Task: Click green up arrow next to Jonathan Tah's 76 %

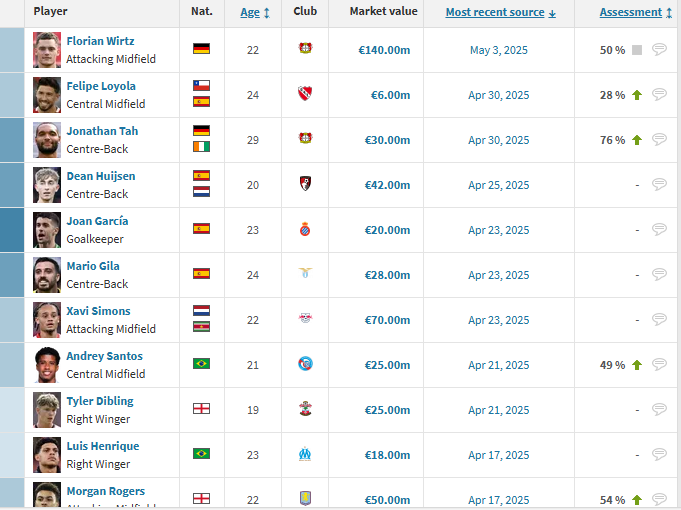Action: coord(637,140)
